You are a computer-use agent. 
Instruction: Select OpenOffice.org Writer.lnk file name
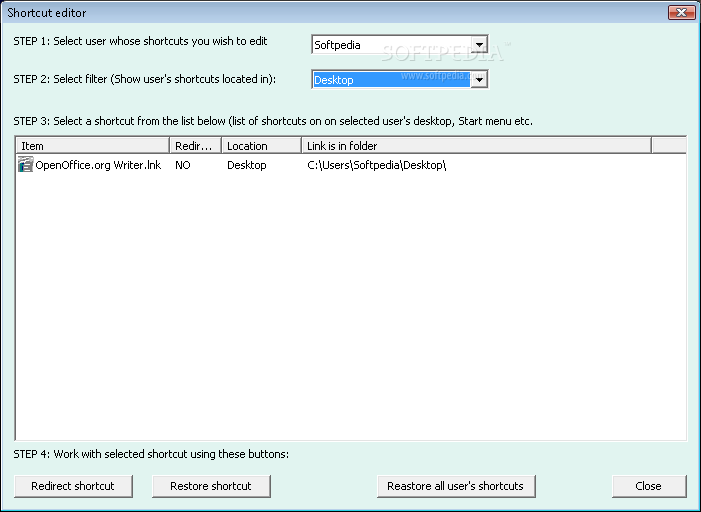98,165
